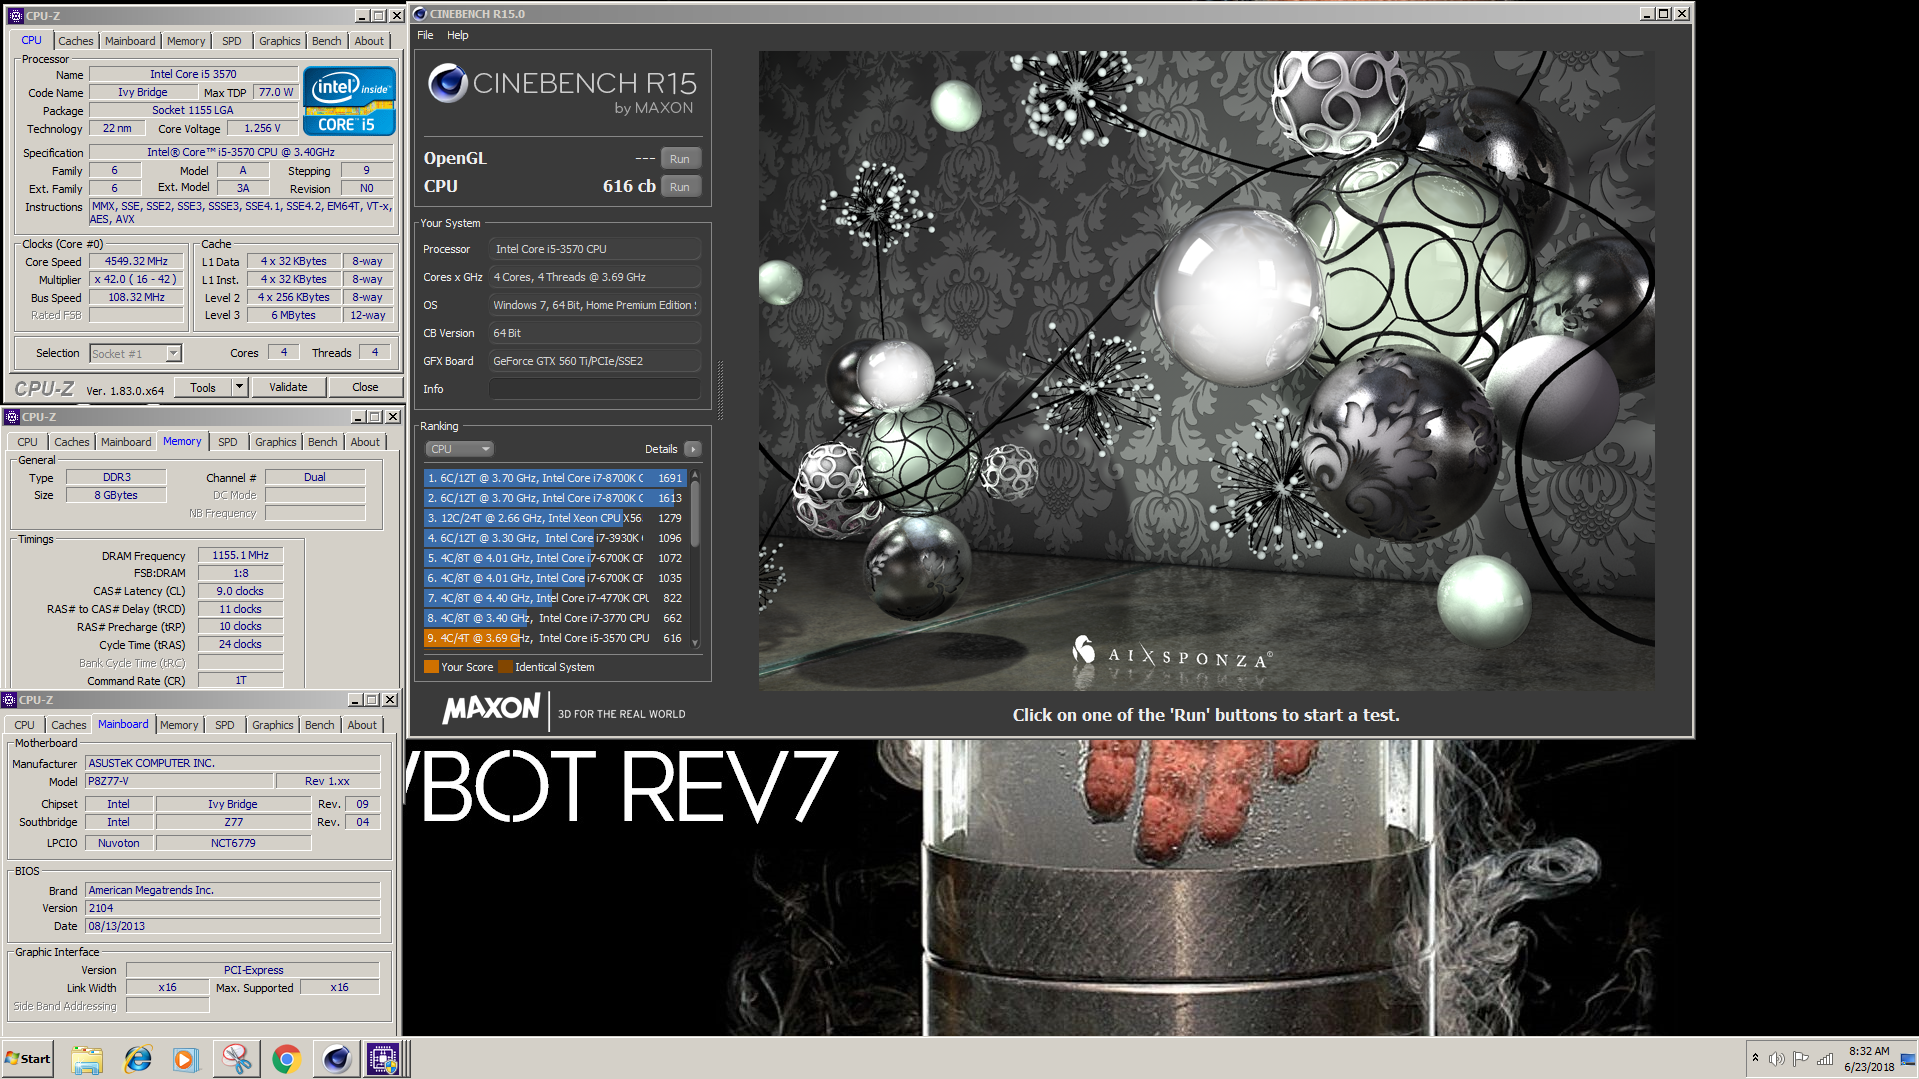Screen dimensions: 1919x1079
Task: Open the Snipping Tool taskbar icon
Action: tap(236, 1059)
